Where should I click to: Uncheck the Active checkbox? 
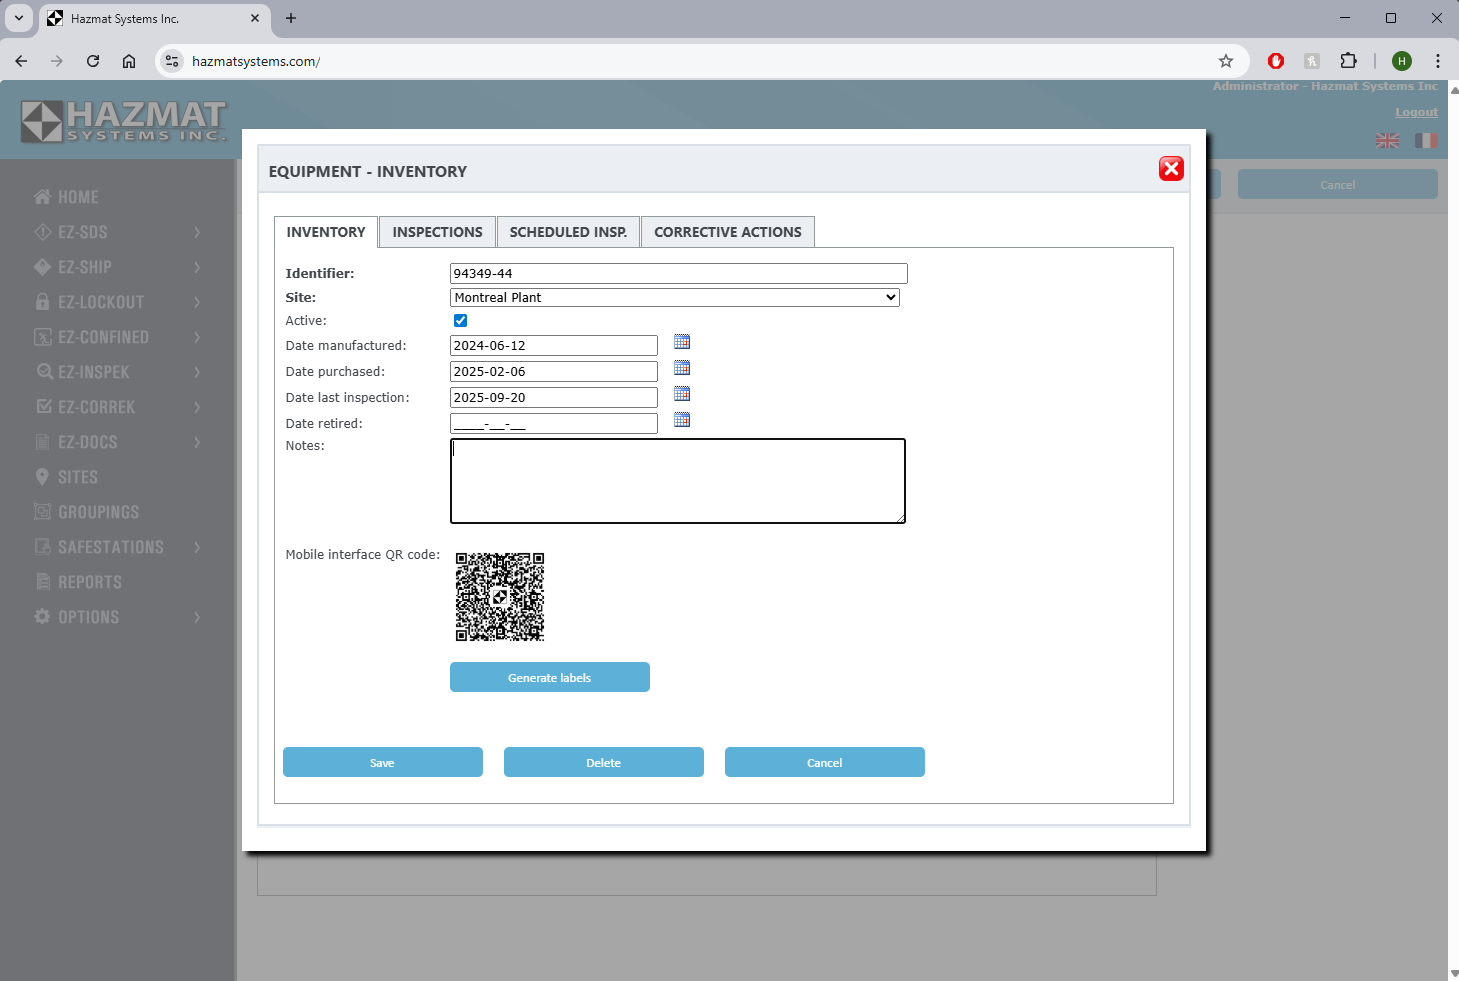460,321
